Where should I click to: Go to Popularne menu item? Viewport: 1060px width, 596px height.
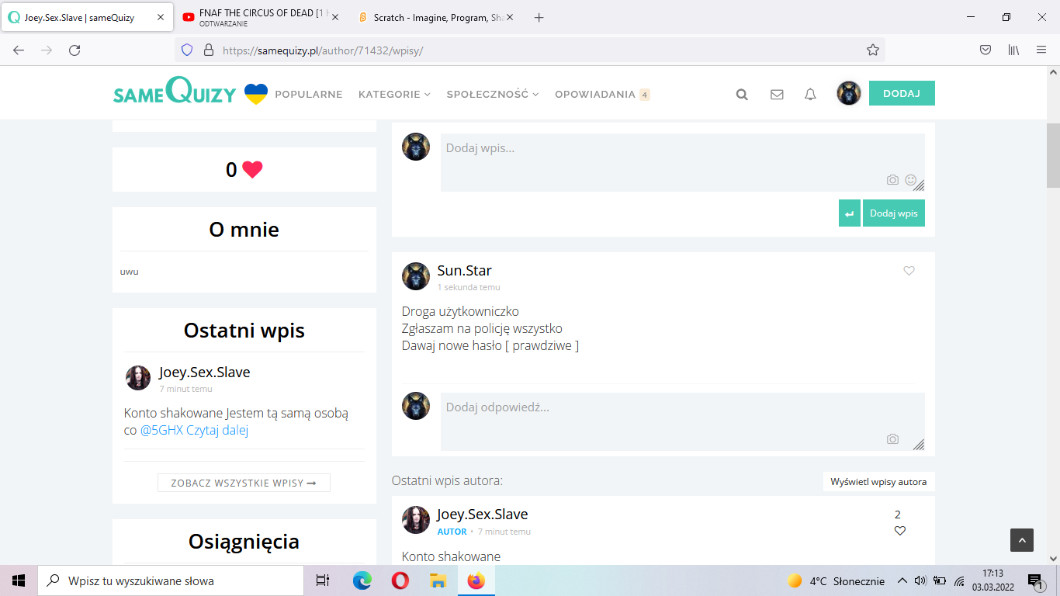pyautogui.click(x=308, y=94)
